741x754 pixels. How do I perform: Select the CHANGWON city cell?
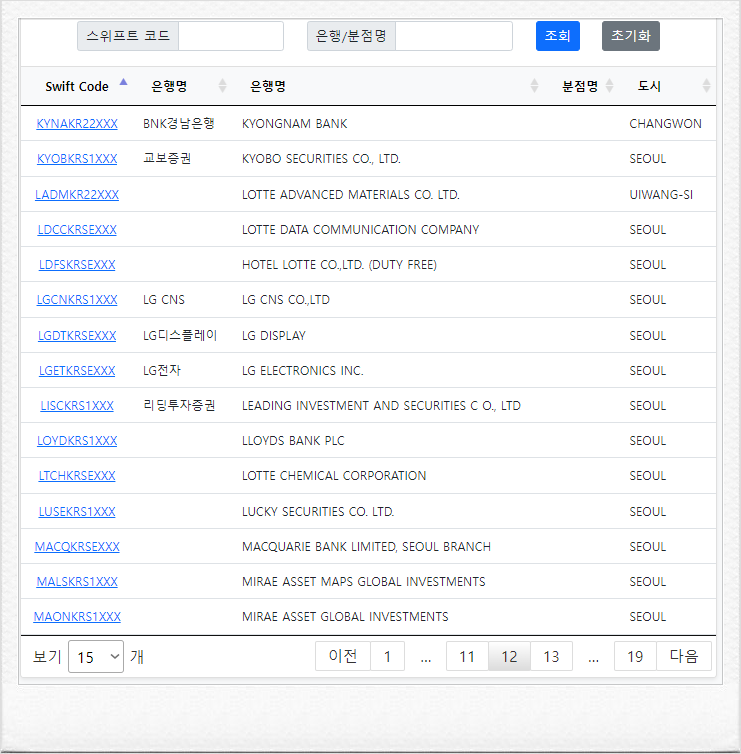click(x=665, y=124)
